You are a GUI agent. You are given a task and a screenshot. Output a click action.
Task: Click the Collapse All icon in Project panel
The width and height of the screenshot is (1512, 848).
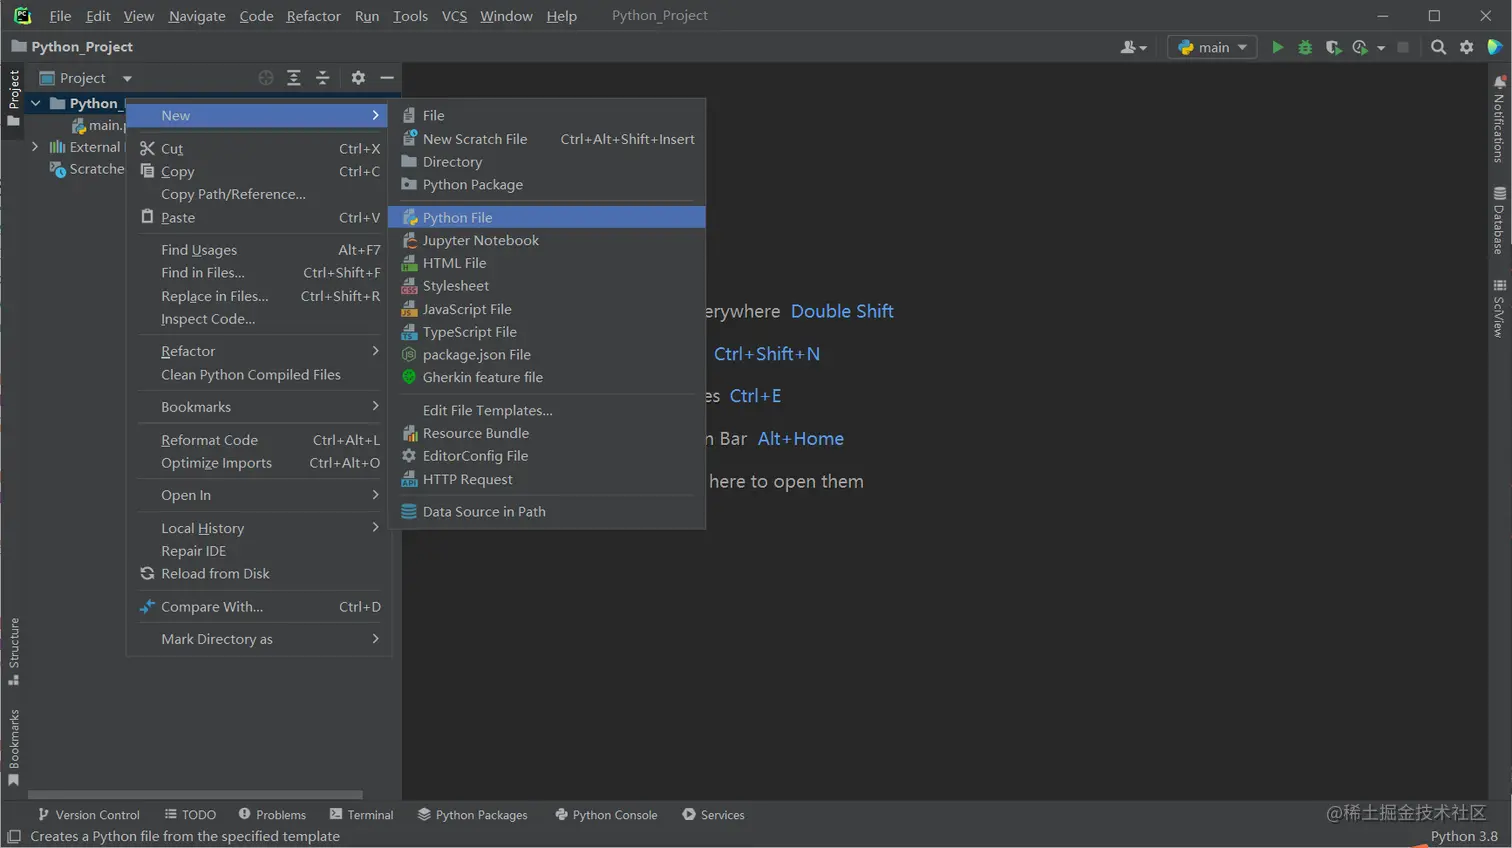click(x=322, y=78)
